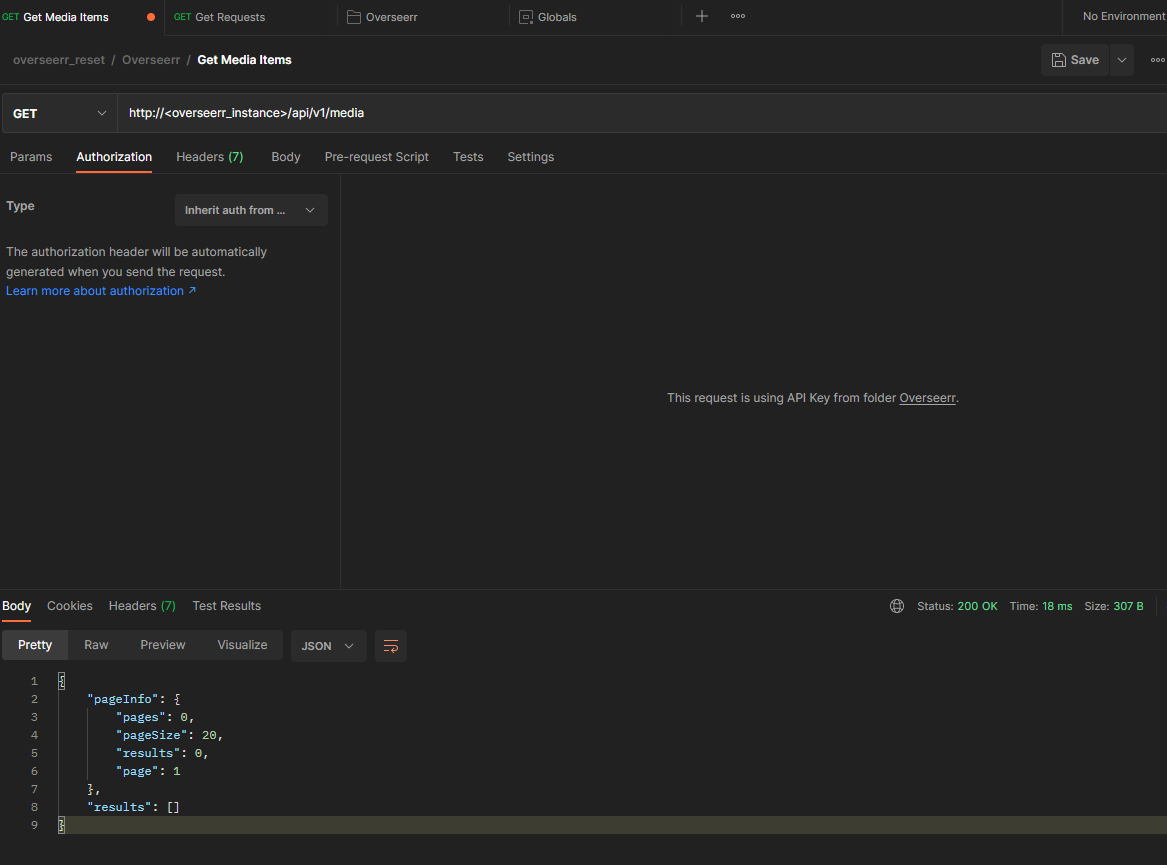The height and width of the screenshot is (865, 1167).
Task: Collapse the root JSON object at line 1
Action: 62,681
